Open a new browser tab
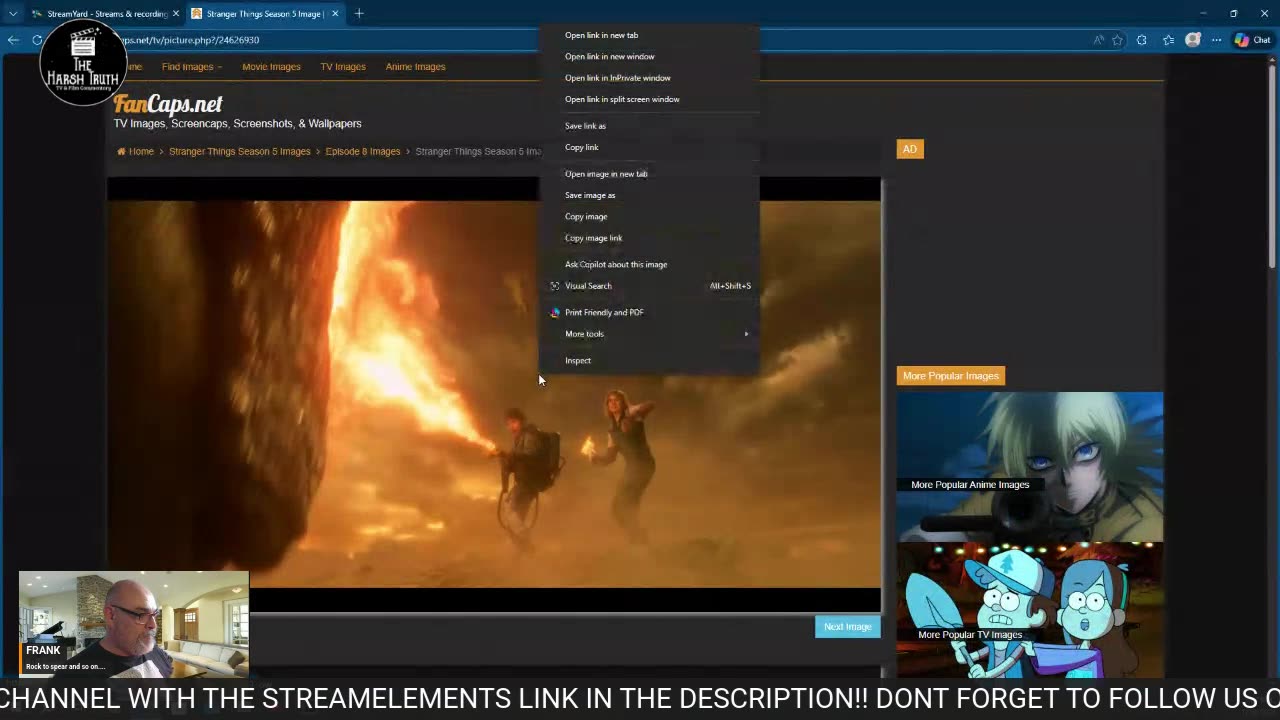The image size is (1280, 720). point(359,14)
